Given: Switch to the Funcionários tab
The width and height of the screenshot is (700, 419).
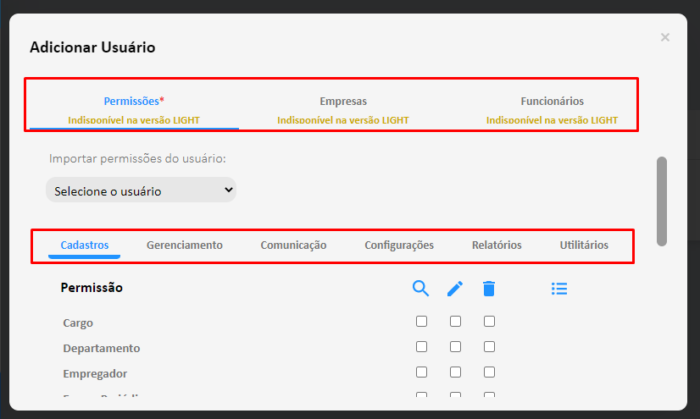Looking at the screenshot, I should 552,109.
